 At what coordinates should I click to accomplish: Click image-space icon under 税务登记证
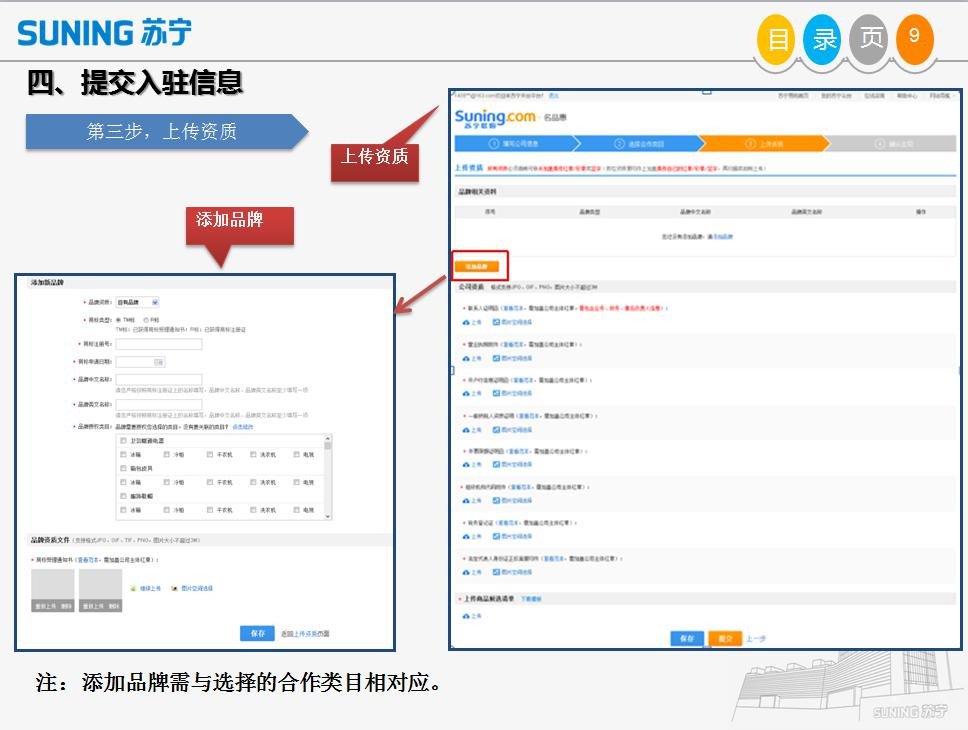coord(496,537)
